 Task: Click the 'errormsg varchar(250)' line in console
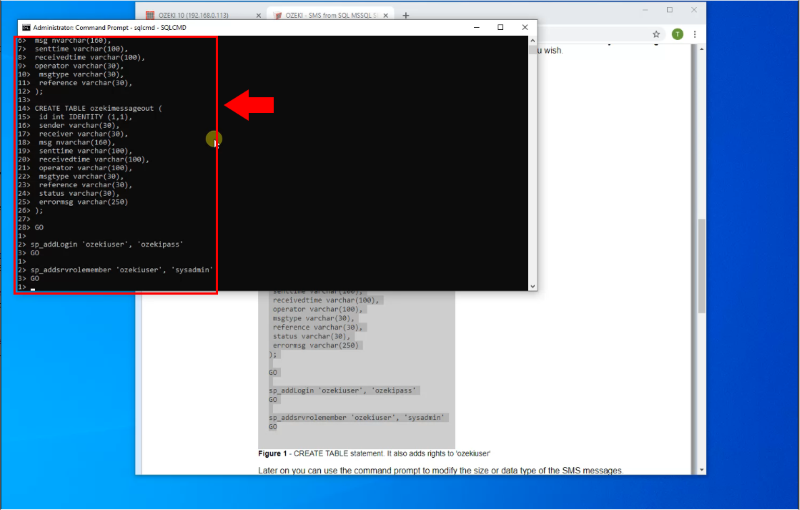click(84, 202)
